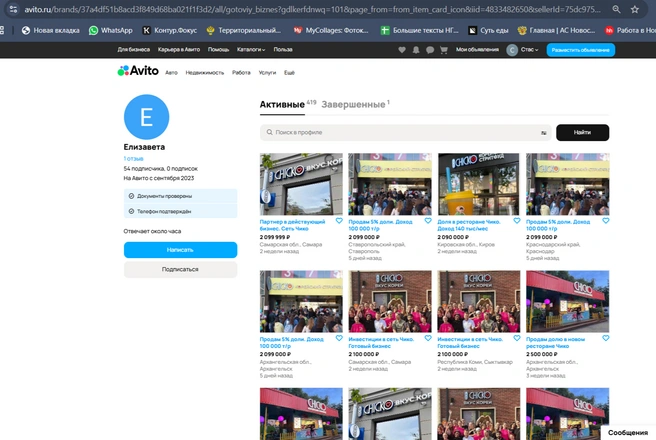
Task: Bookmark page with star icon
Action: pyautogui.click(x=635, y=9)
